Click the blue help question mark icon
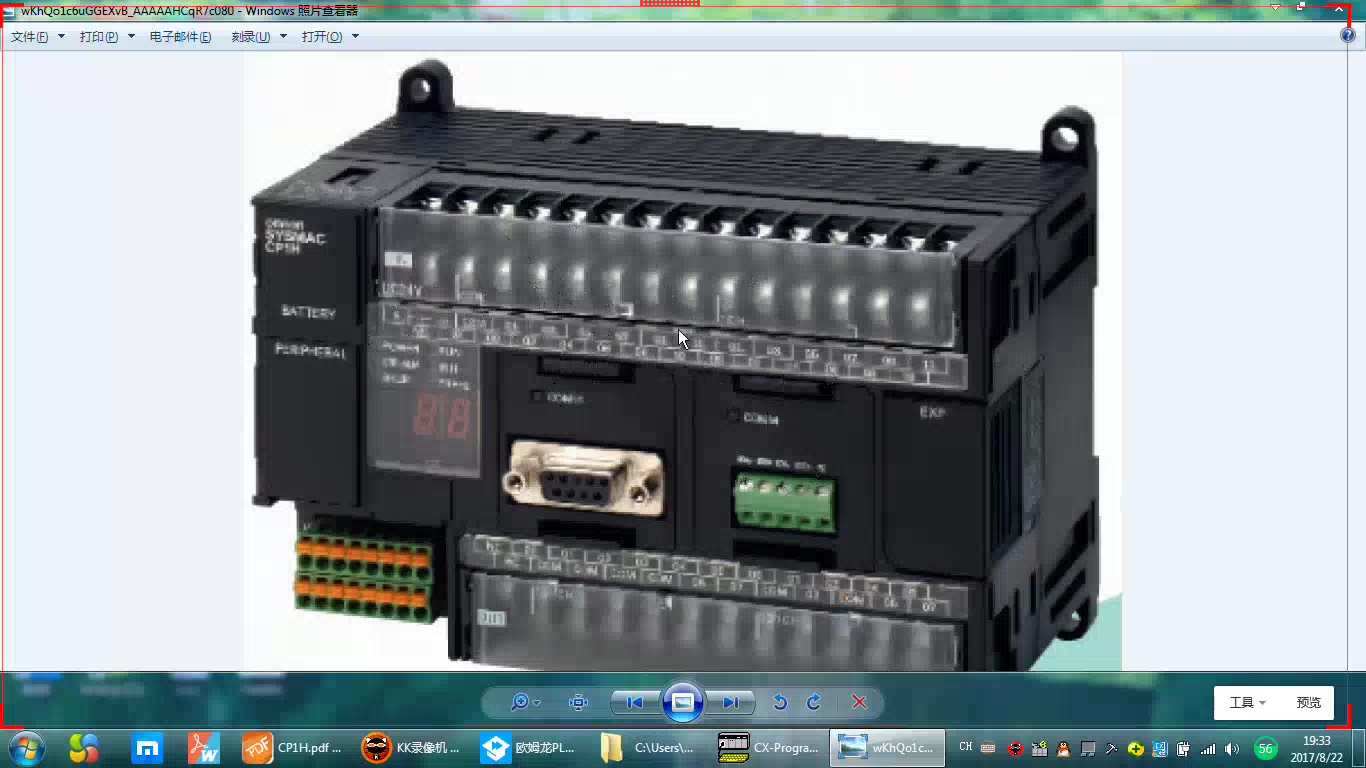This screenshot has width=1366, height=768. (1348, 35)
